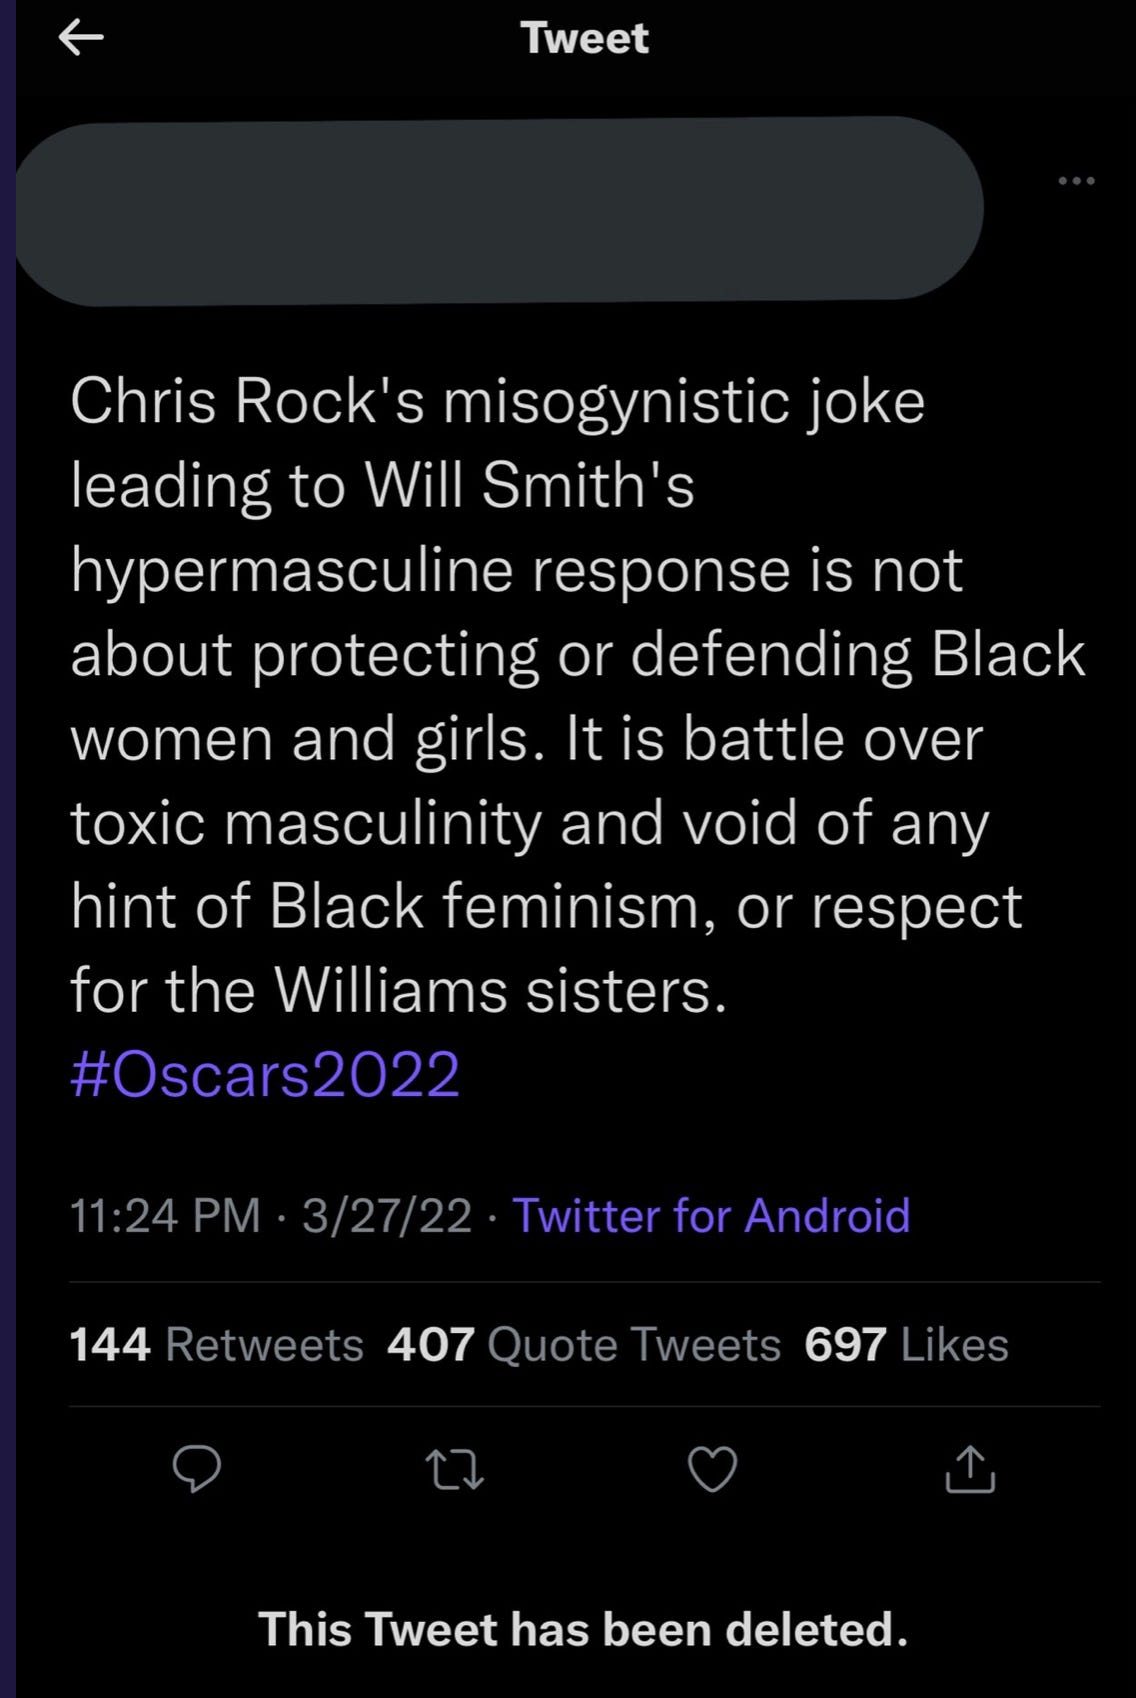Image resolution: width=1136 pixels, height=1698 pixels.
Task: Click the 'for the Williams sisters.' line
Action: click(x=398, y=991)
